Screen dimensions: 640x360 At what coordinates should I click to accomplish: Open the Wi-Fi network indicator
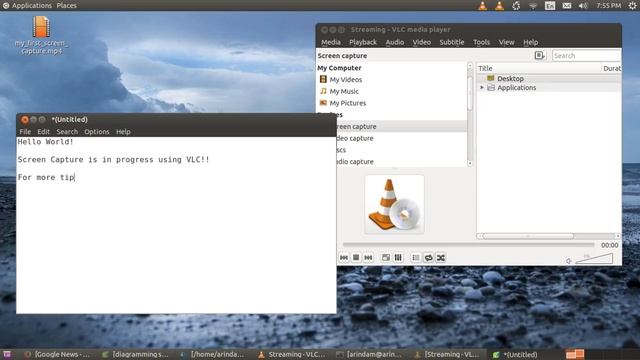(x=533, y=5)
